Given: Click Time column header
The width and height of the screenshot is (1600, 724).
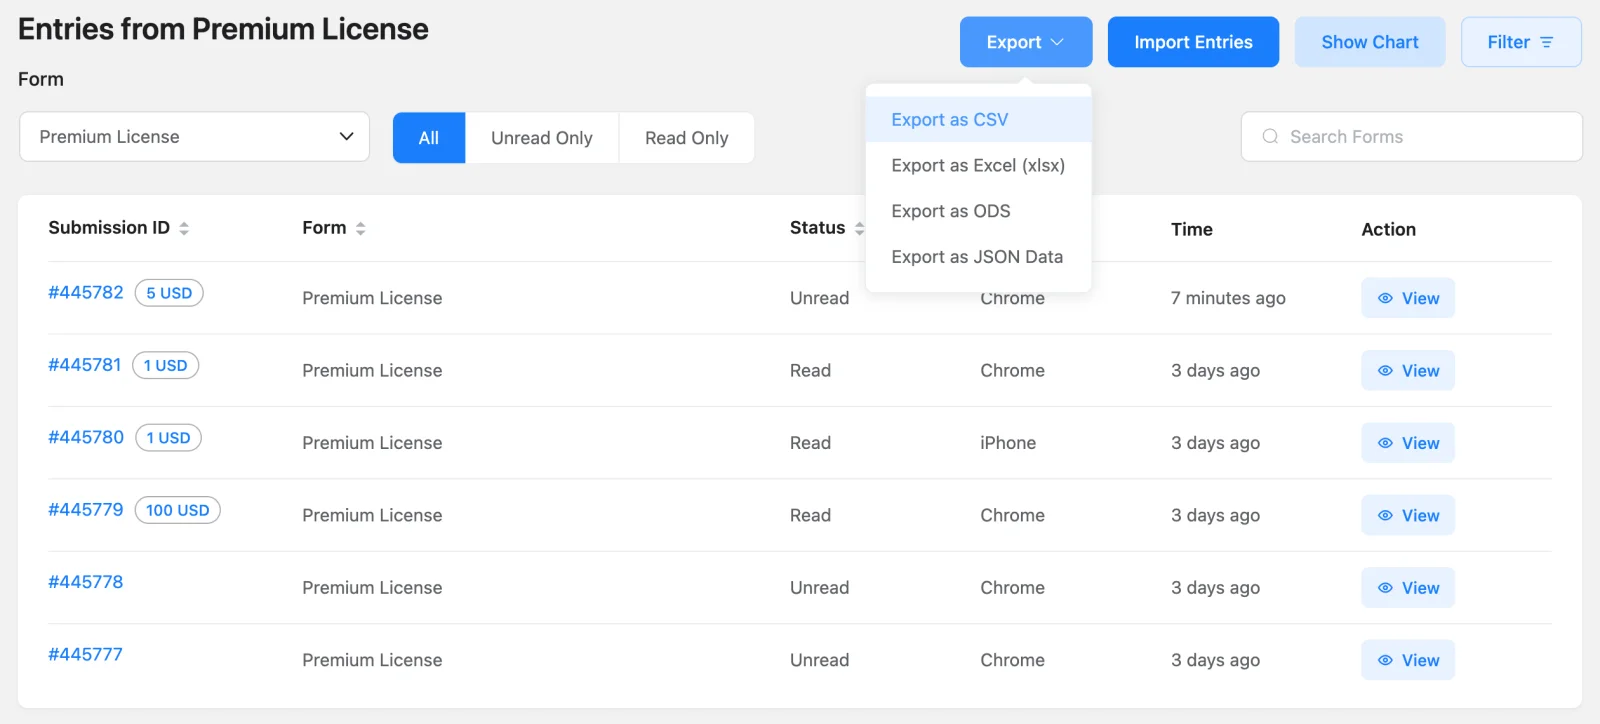Looking at the screenshot, I should pos(1192,229).
